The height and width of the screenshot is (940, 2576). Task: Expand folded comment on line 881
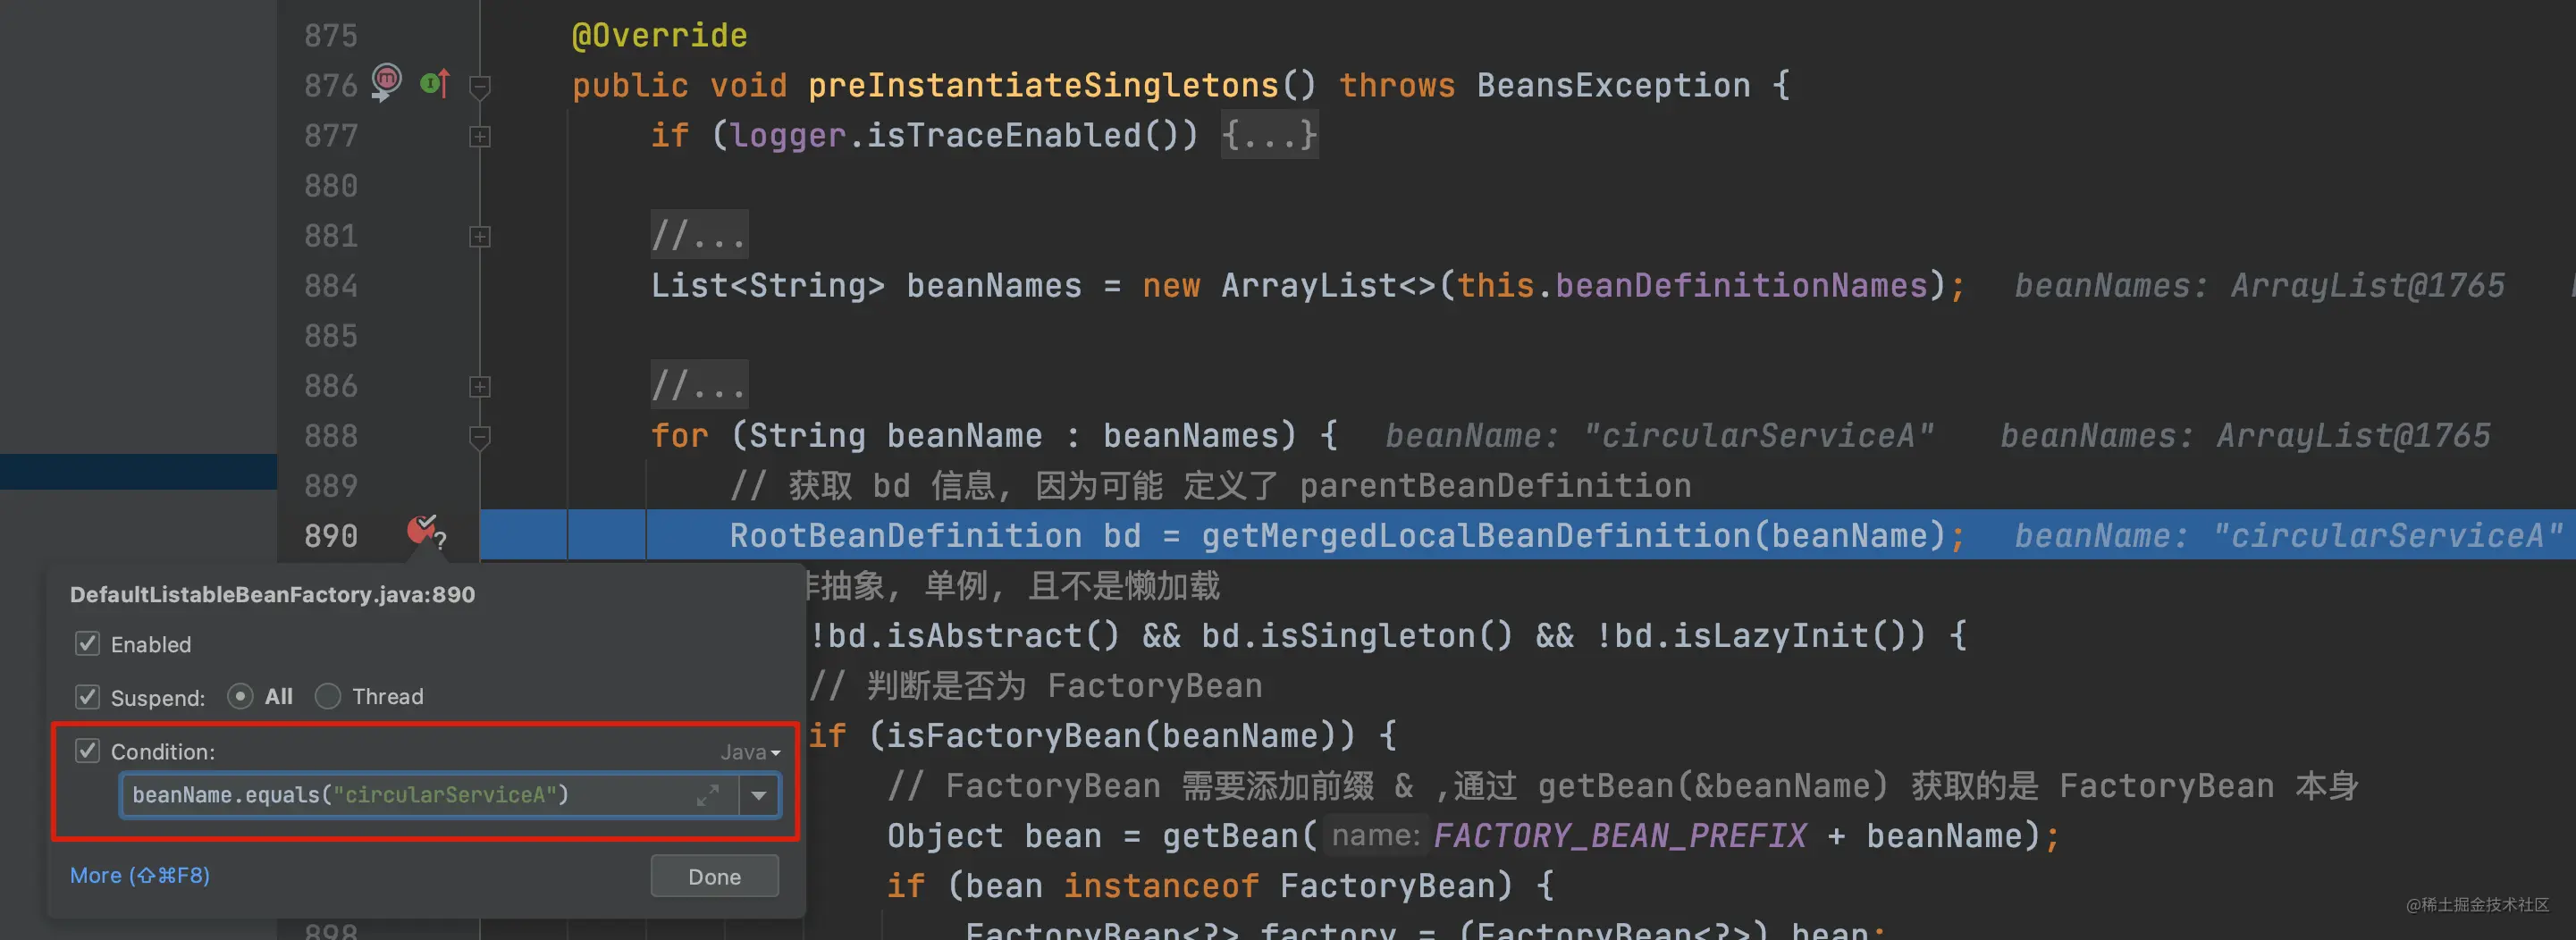tap(480, 237)
